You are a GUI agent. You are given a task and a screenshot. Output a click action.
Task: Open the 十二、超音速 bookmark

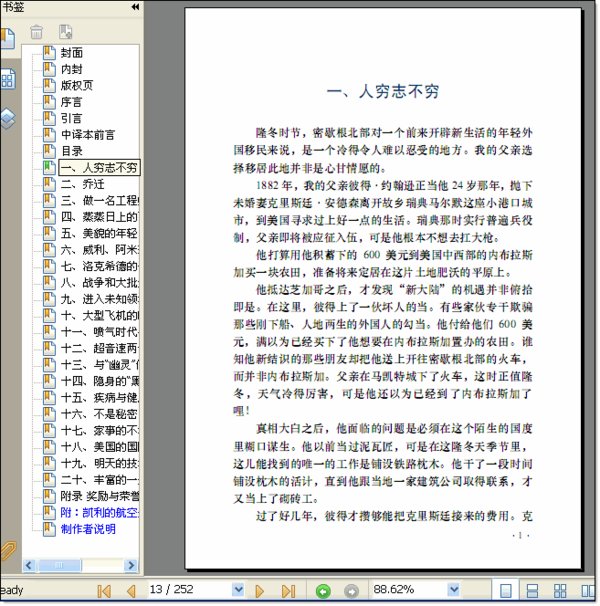(100, 348)
